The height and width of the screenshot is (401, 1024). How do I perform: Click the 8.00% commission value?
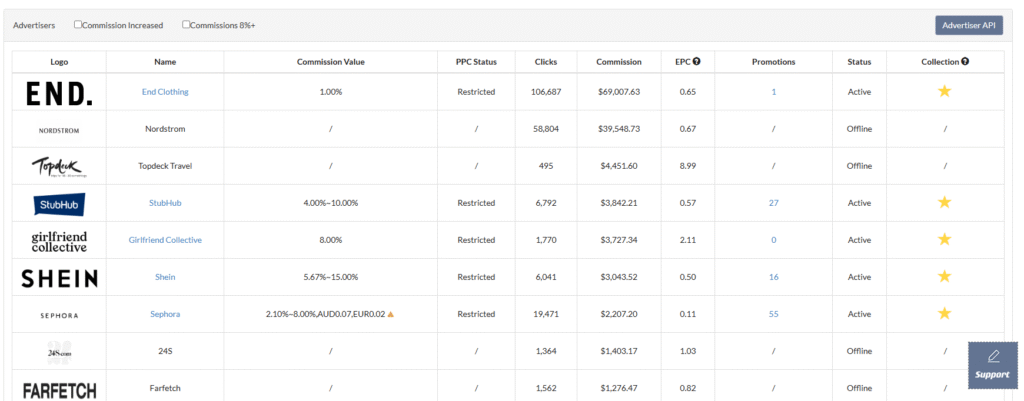click(x=331, y=240)
